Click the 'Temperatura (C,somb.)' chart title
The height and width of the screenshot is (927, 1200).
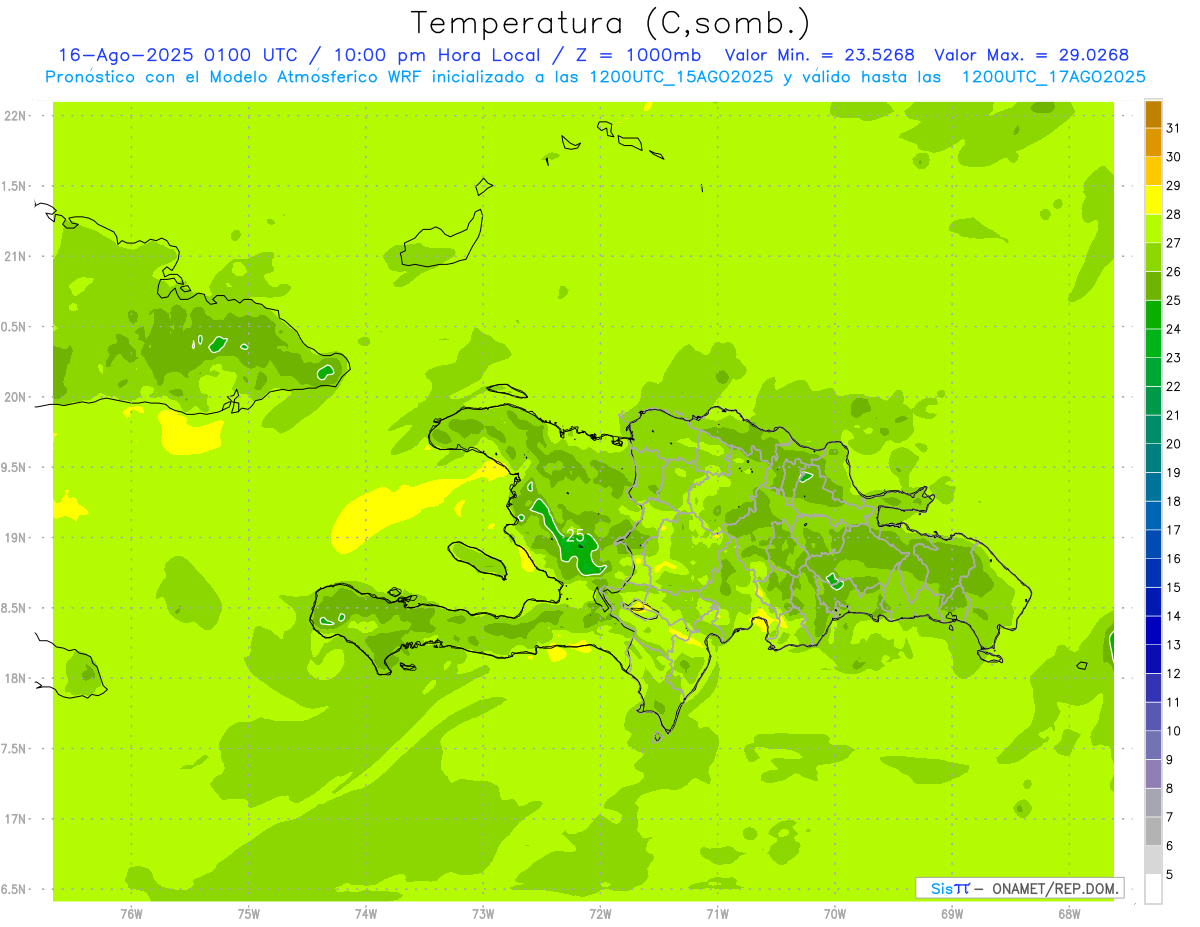[x=609, y=23]
